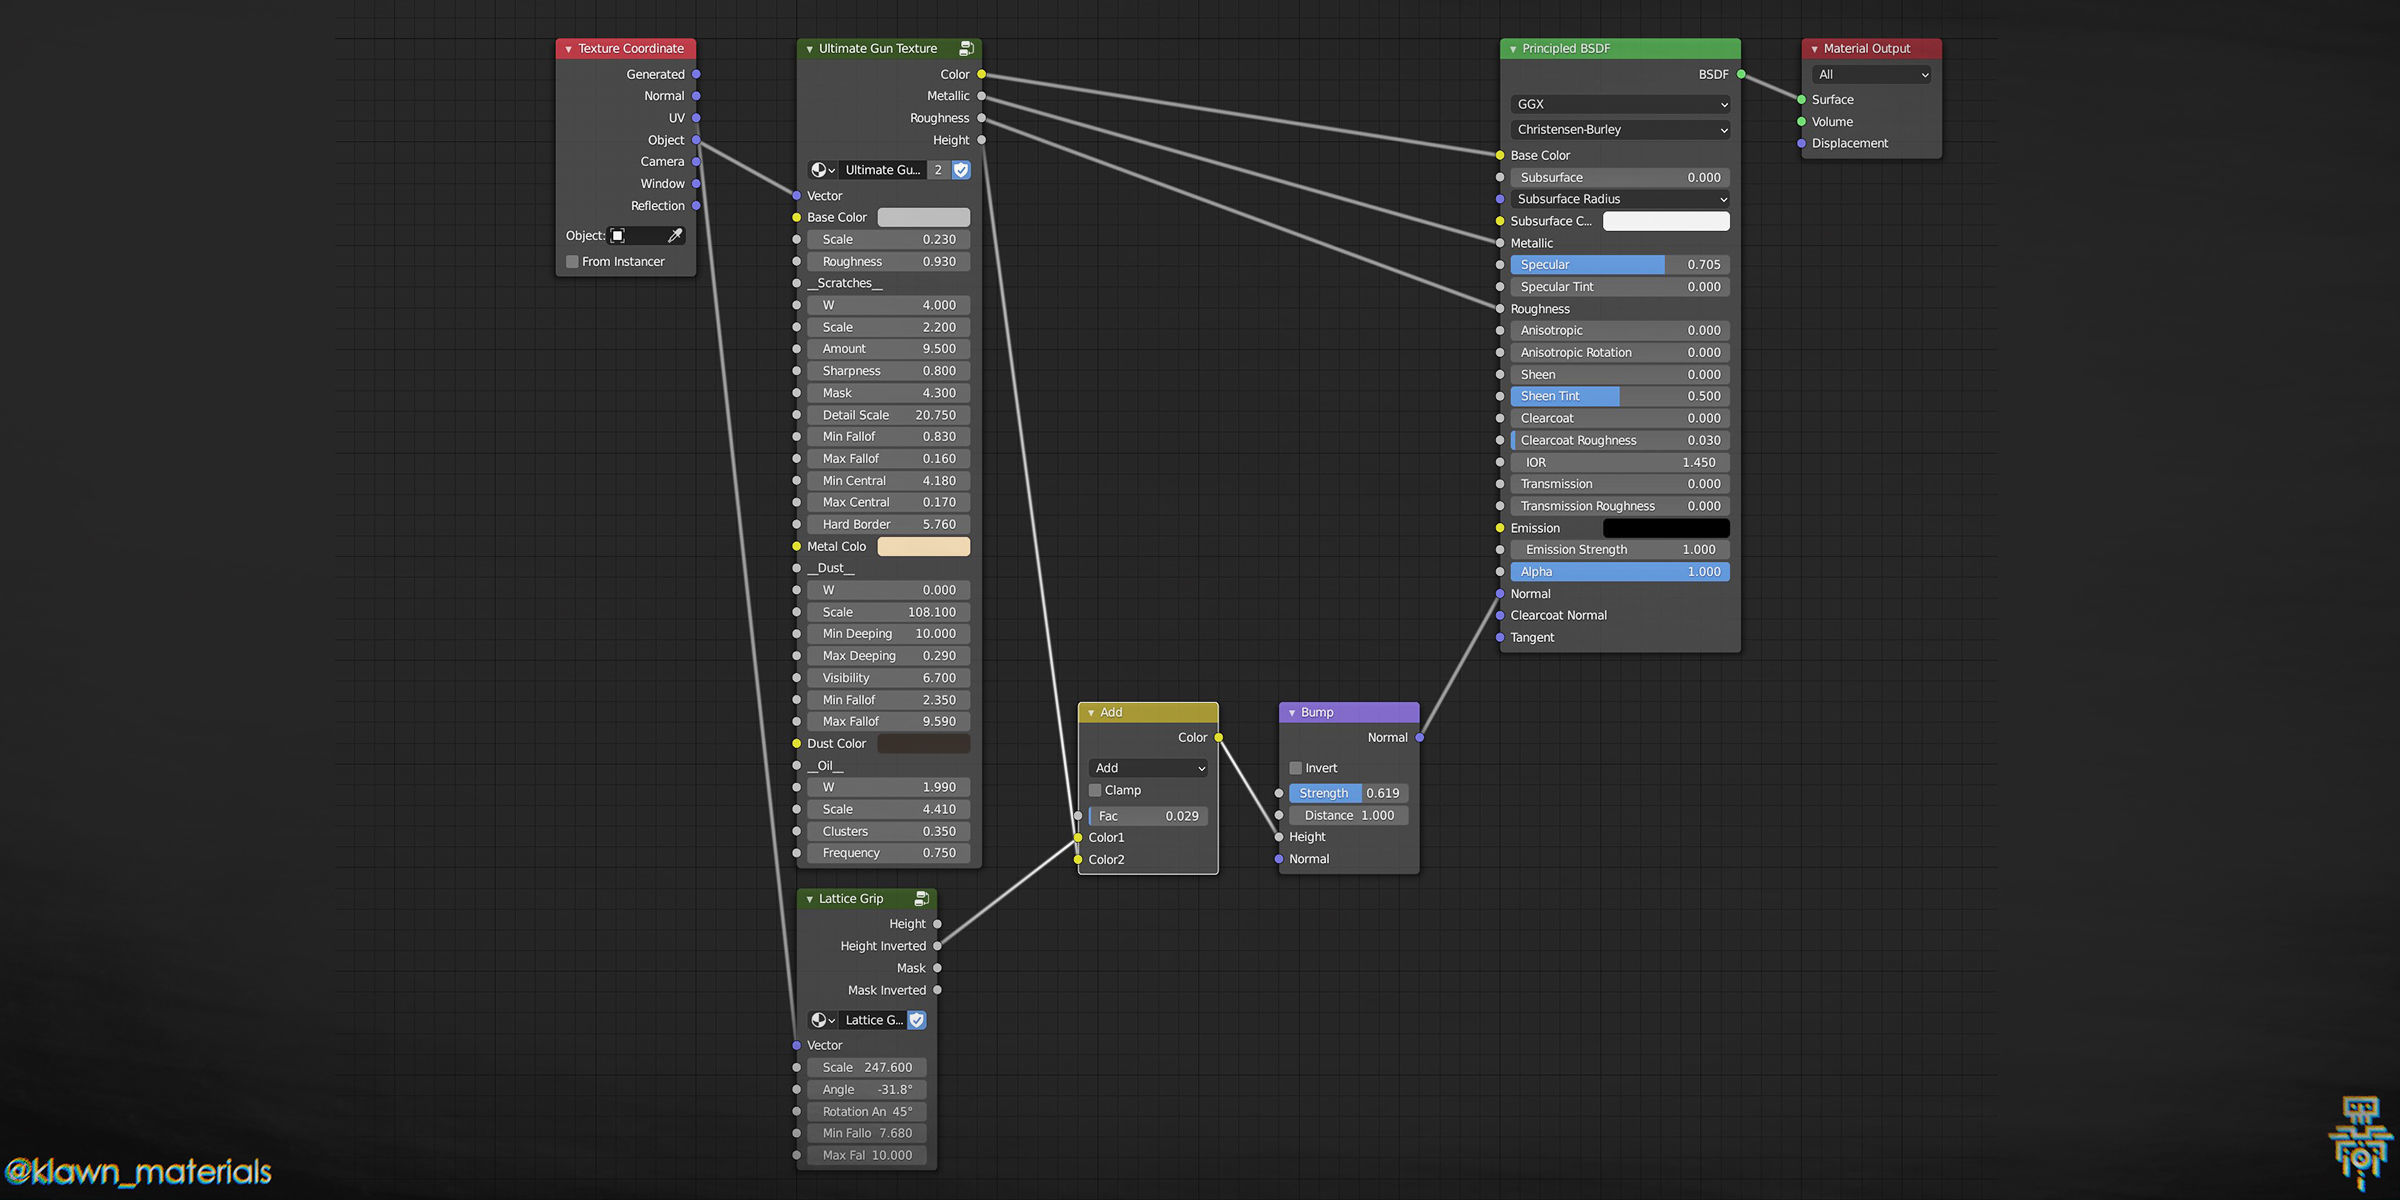Enable the From Instancer checkbox
Viewport: 2400px width, 1200px height.
tap(572, 261)
